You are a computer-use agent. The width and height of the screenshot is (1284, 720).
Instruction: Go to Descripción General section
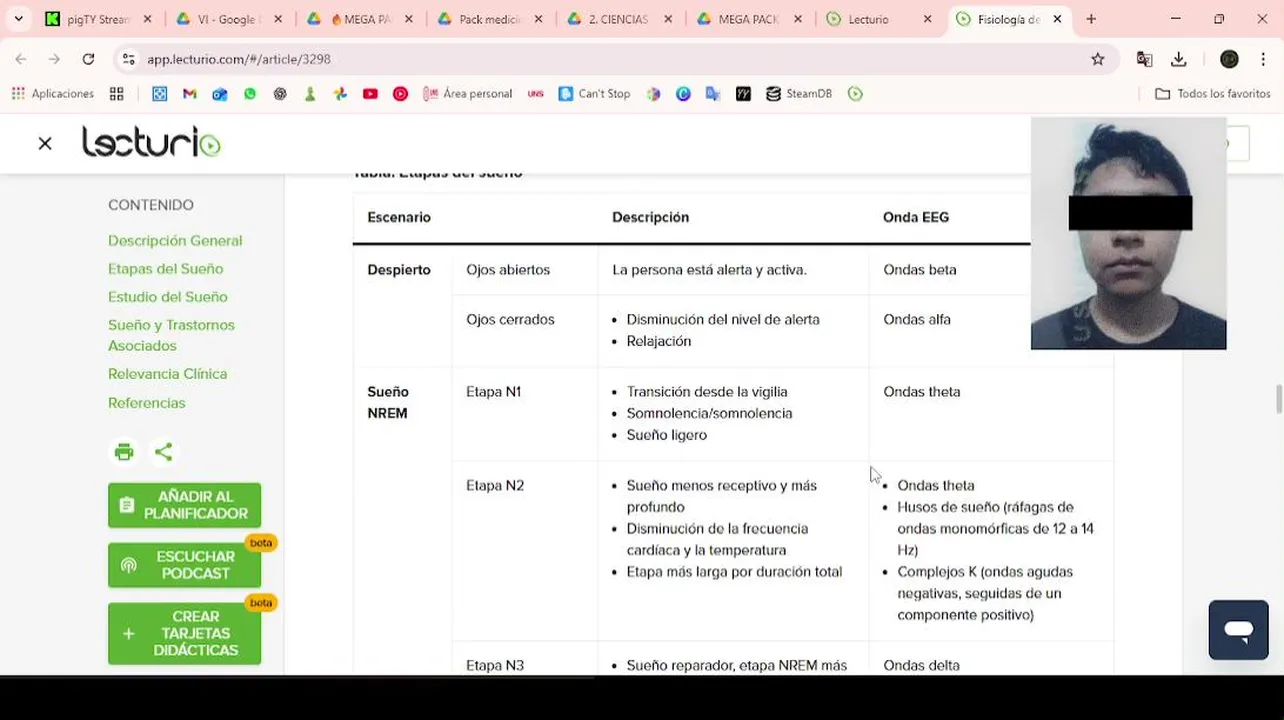[175, 241]
